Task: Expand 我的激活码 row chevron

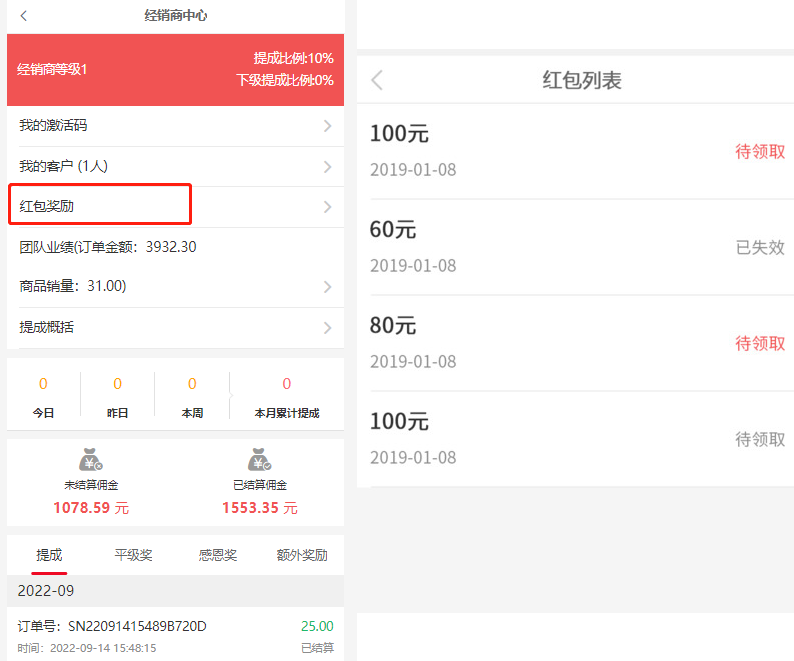Action: click(x=327, y=126)
